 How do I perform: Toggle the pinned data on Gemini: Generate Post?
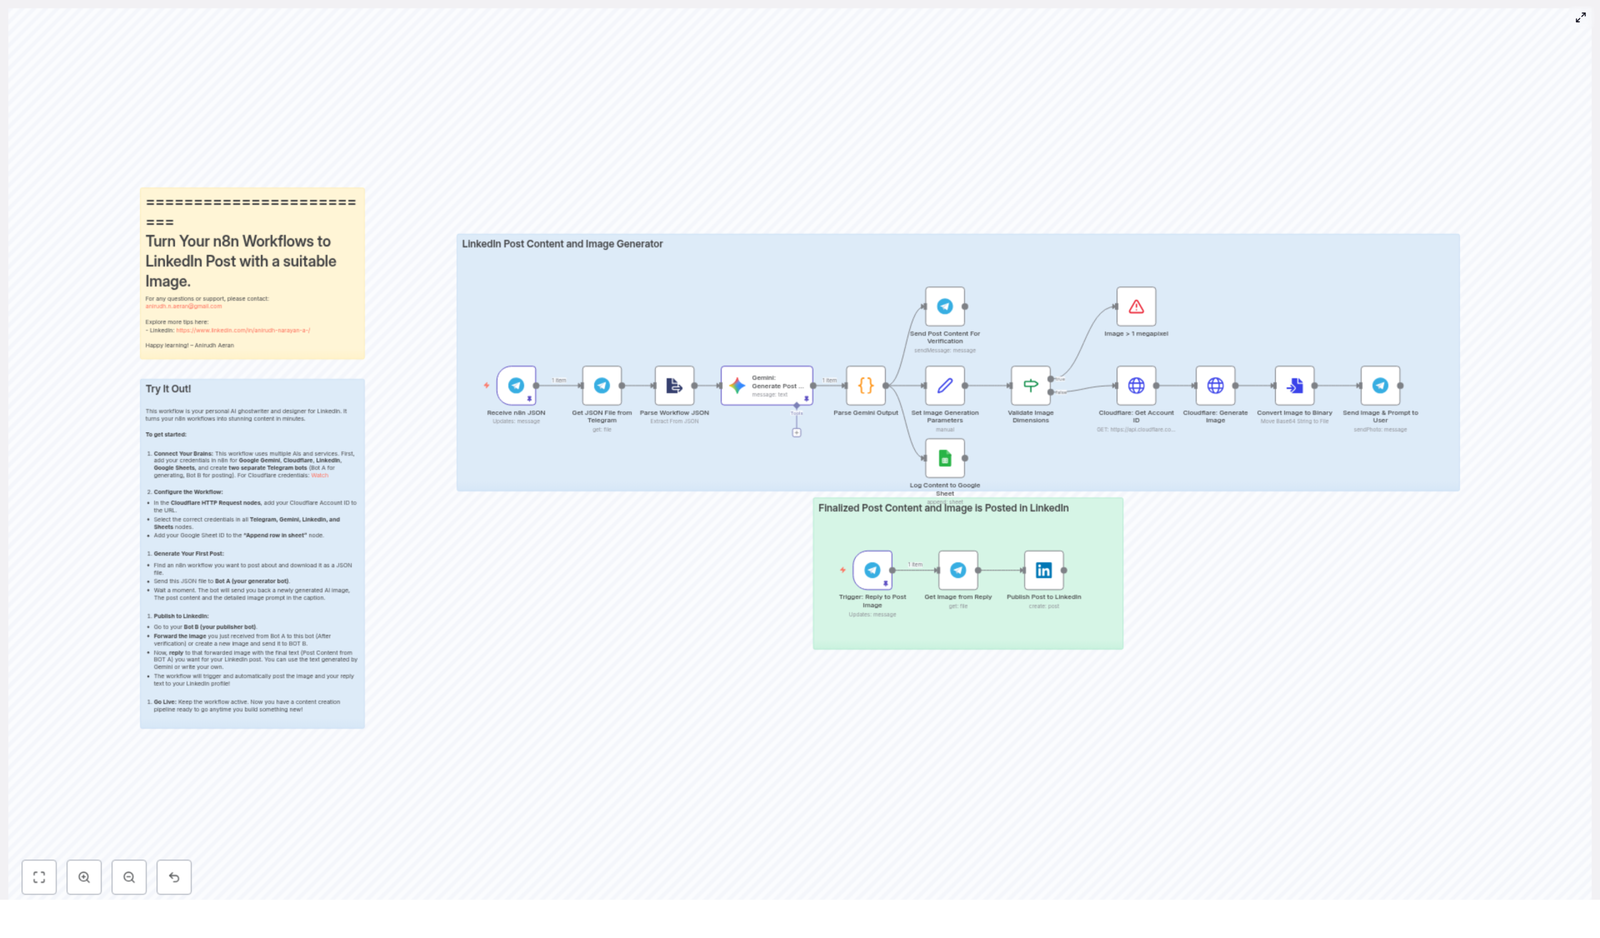point(807,398)
